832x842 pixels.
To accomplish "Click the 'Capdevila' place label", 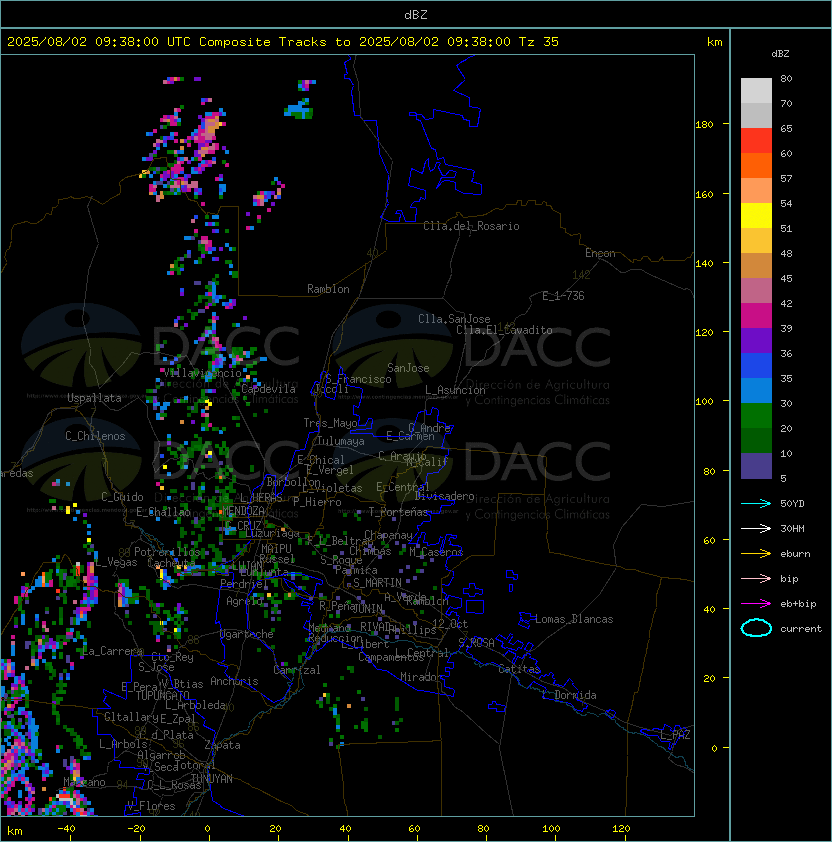I will tap(268, 389).
